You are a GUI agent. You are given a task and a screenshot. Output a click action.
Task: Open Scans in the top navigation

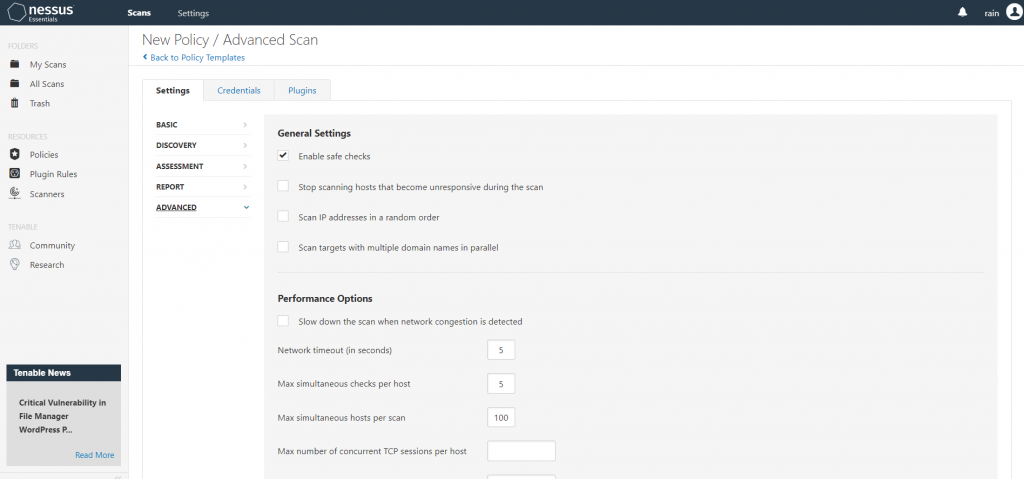[139, 13]
